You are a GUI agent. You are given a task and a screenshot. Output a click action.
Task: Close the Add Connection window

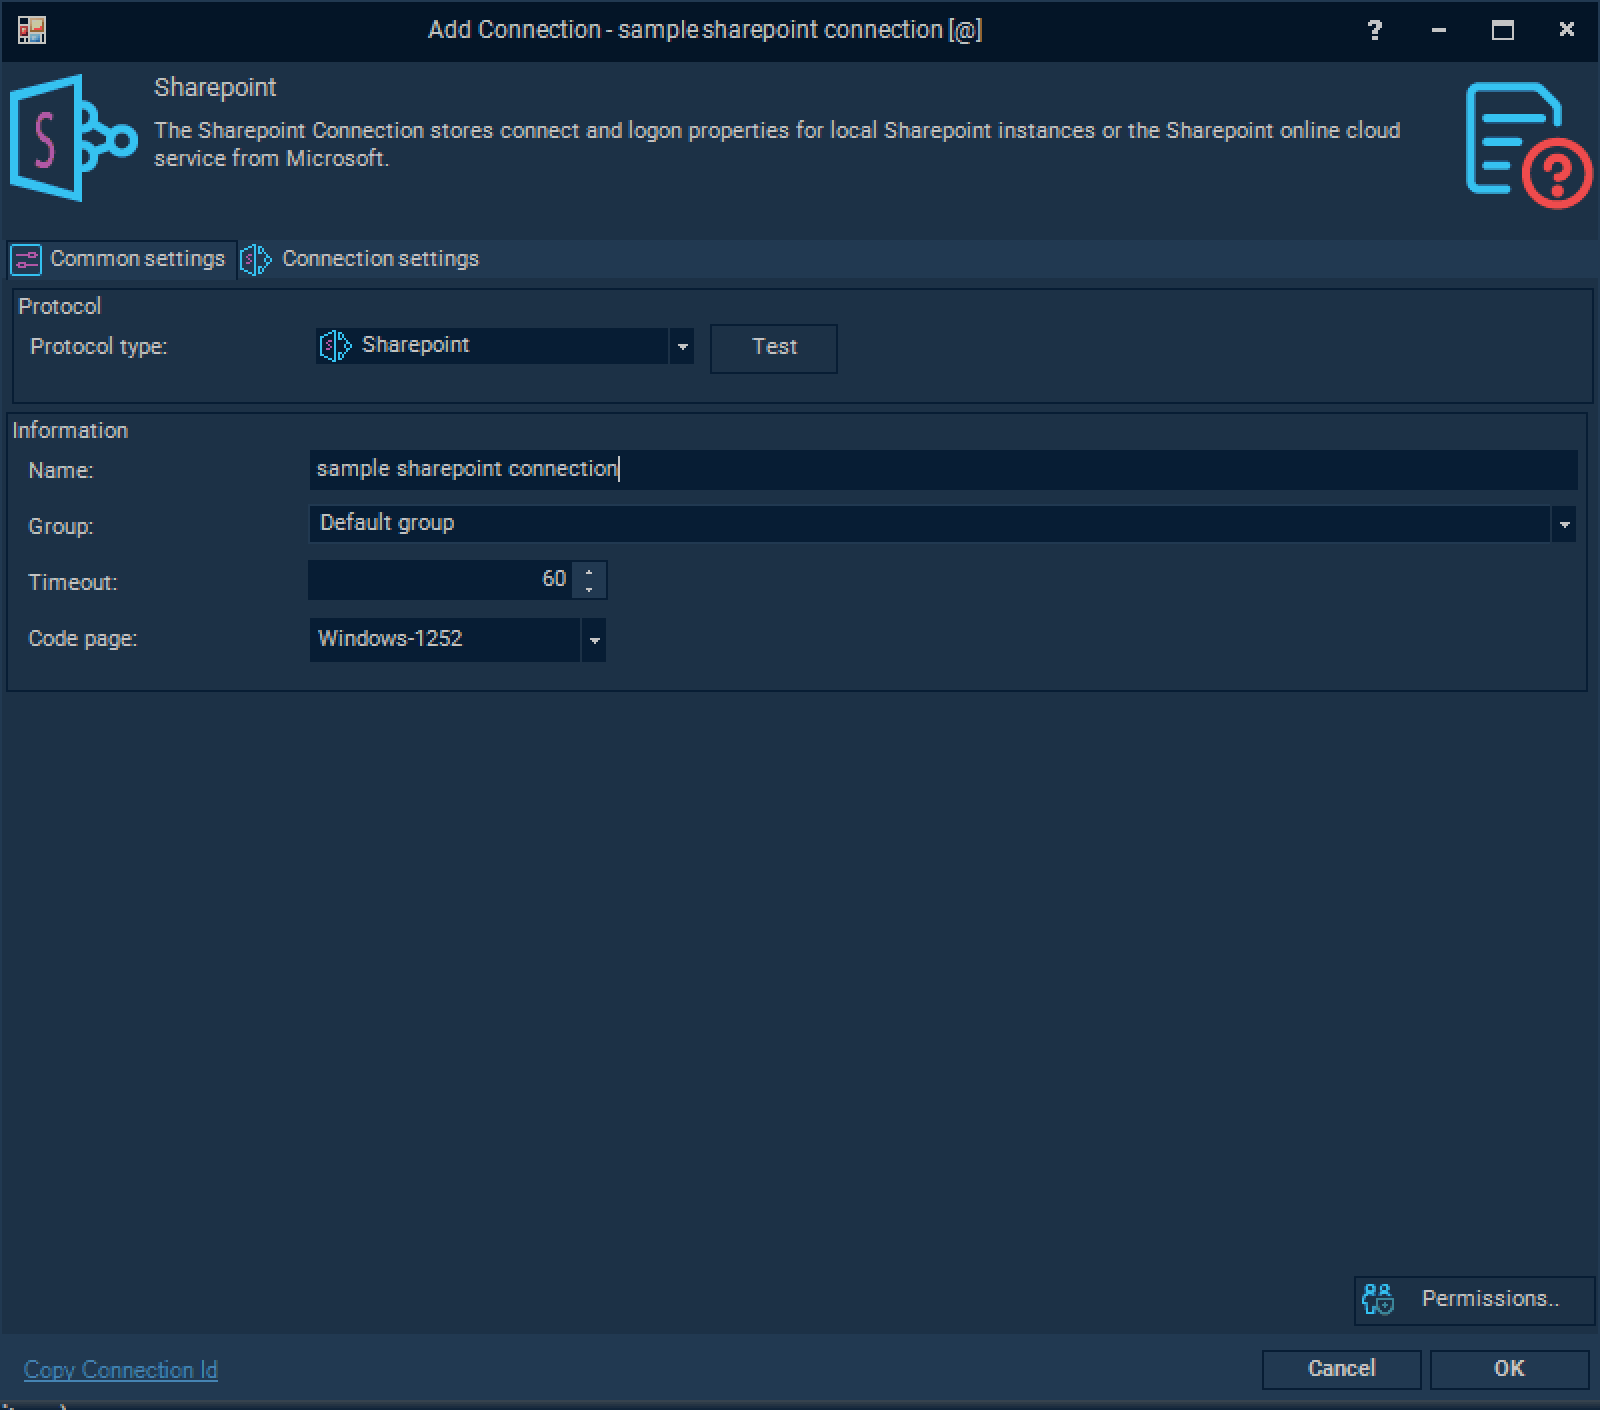pyautogui.click(x=1566, y=30)
